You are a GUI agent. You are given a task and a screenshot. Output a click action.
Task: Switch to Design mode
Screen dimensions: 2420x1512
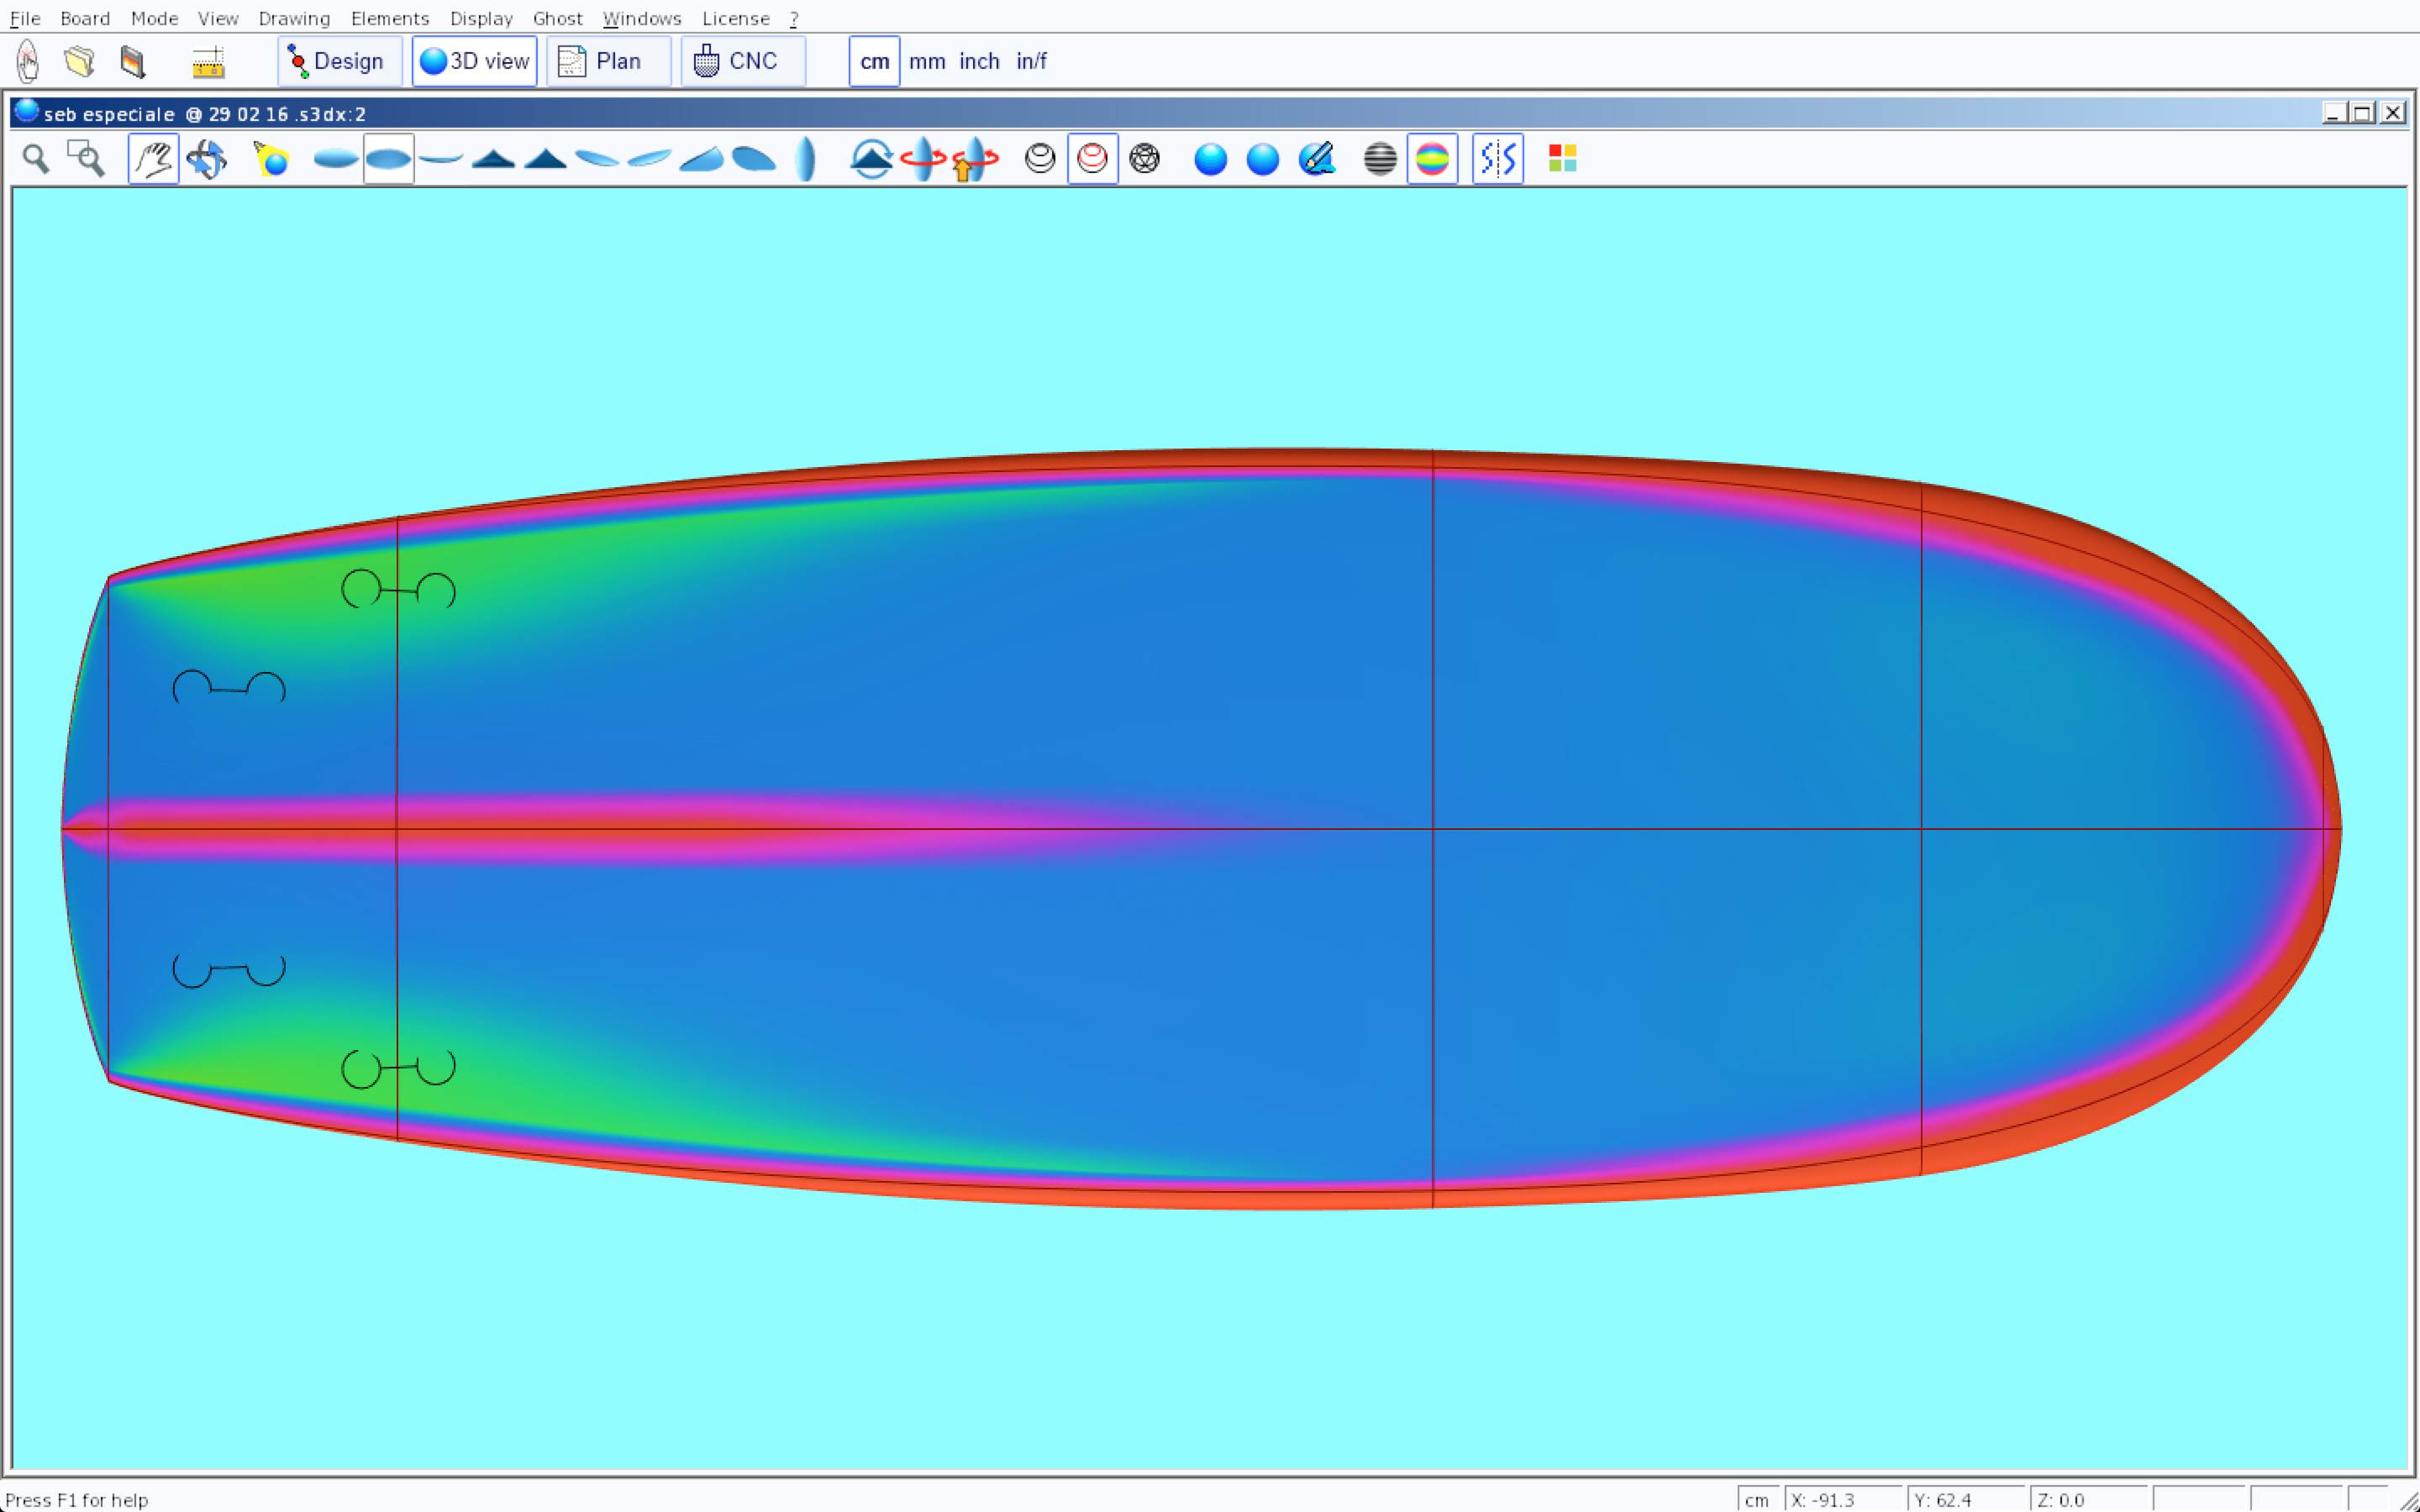[x=339, y=62]
